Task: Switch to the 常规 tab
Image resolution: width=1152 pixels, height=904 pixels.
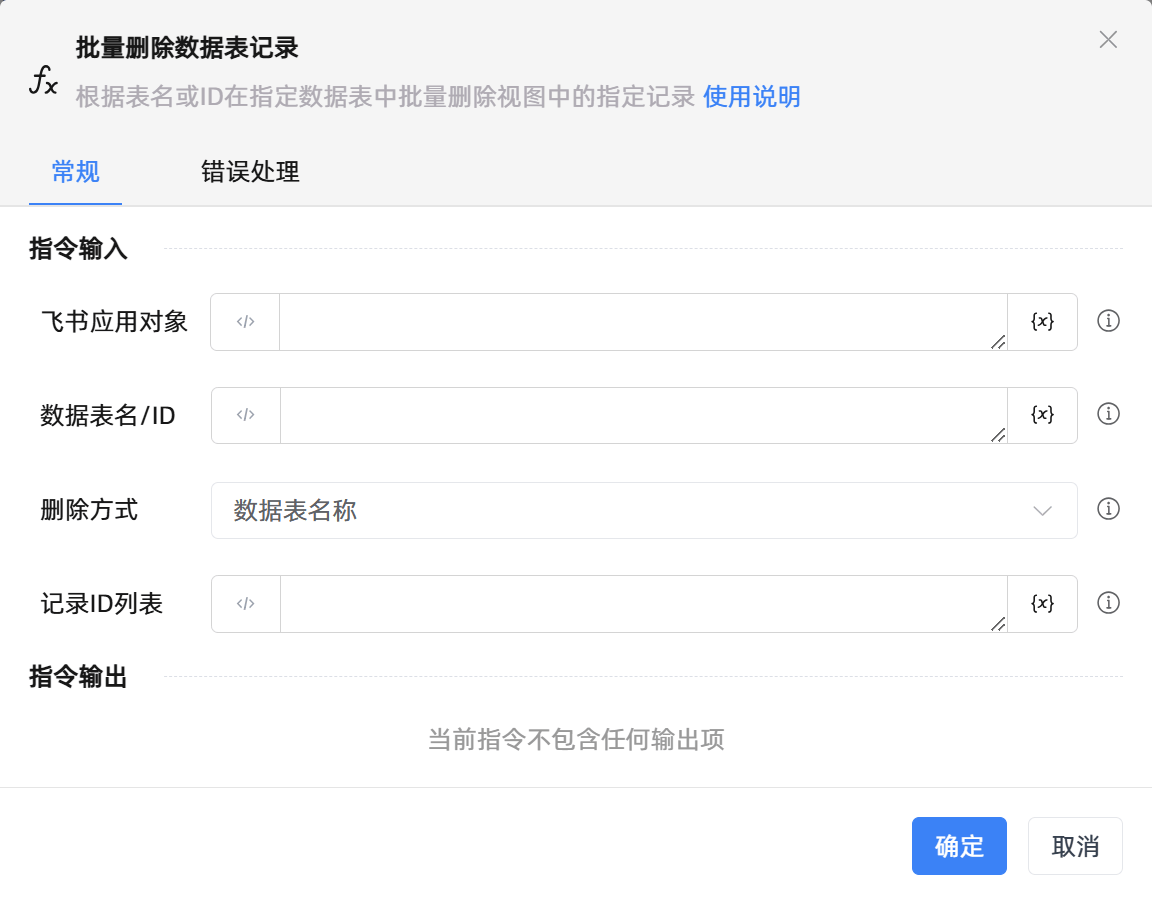Action: pos(76,172)
